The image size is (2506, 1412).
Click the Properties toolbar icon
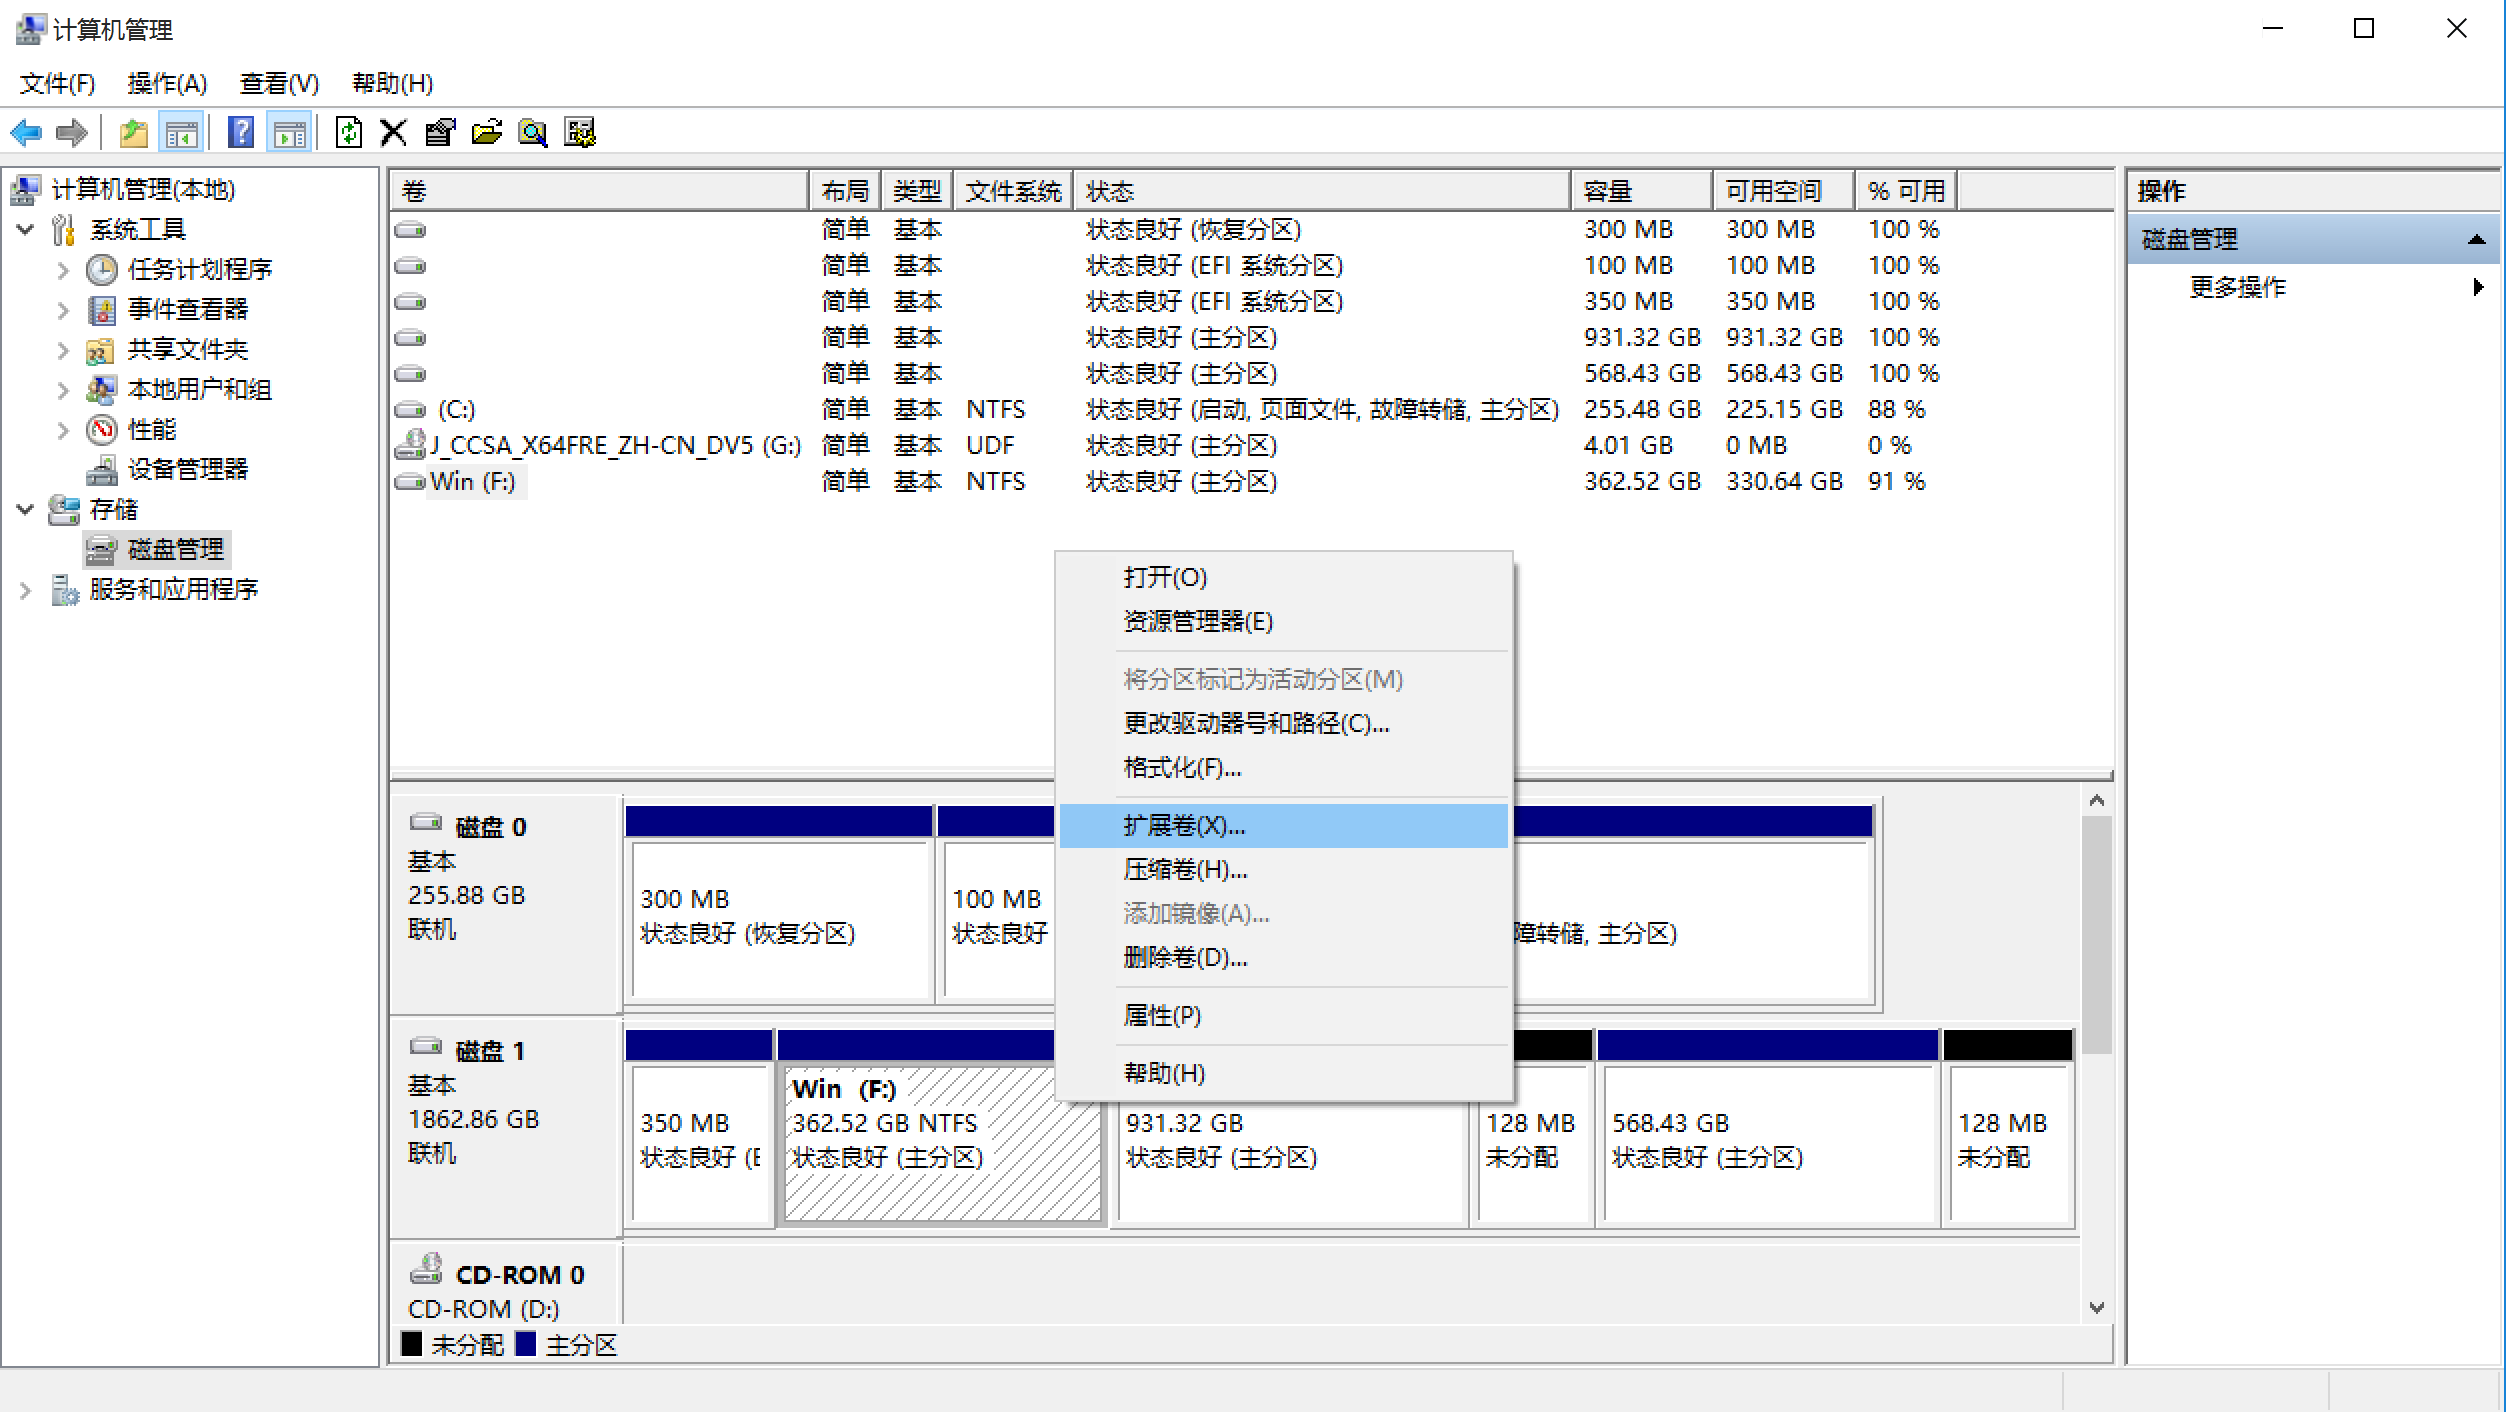click(x=440, y=132)
